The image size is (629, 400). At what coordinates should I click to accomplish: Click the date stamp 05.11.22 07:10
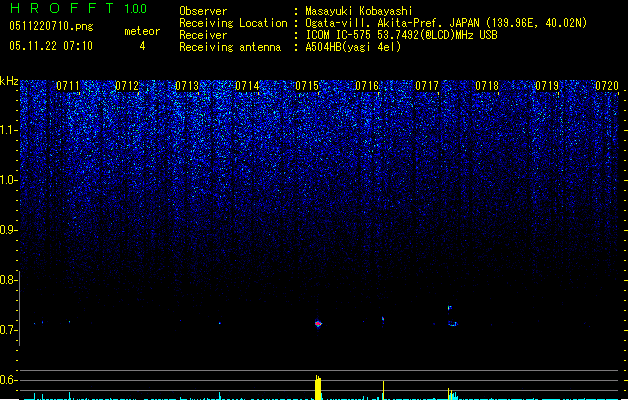[x=51, y=46]
